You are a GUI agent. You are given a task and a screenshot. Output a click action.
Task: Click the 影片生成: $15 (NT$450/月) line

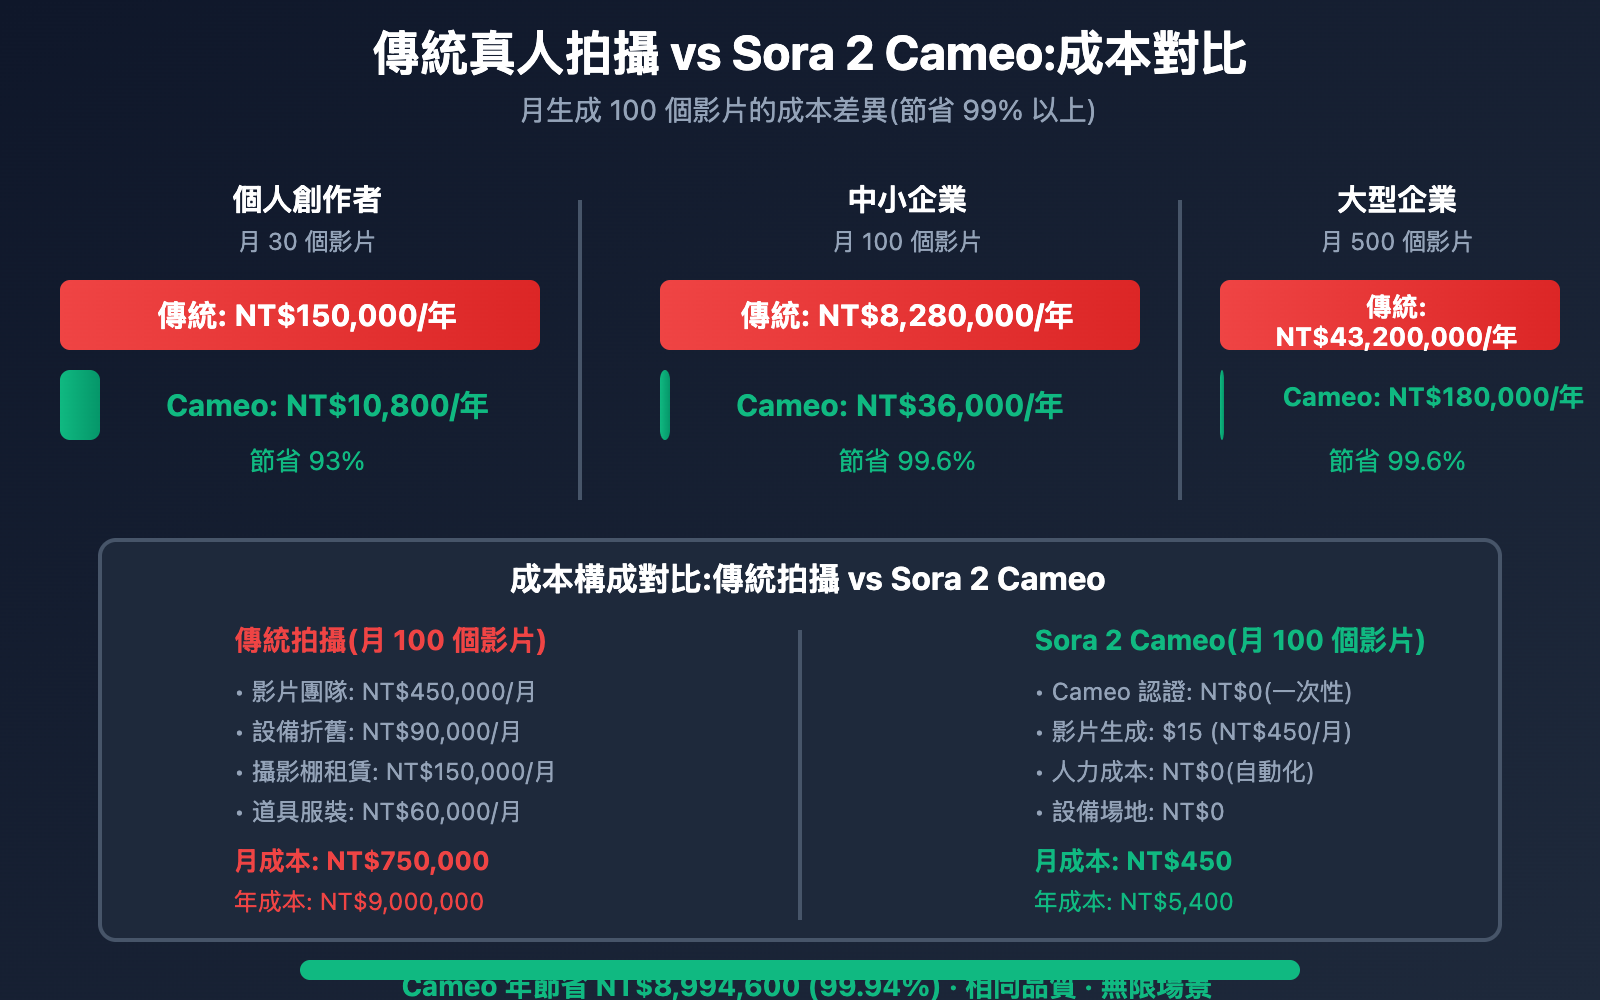(1200, 732)
